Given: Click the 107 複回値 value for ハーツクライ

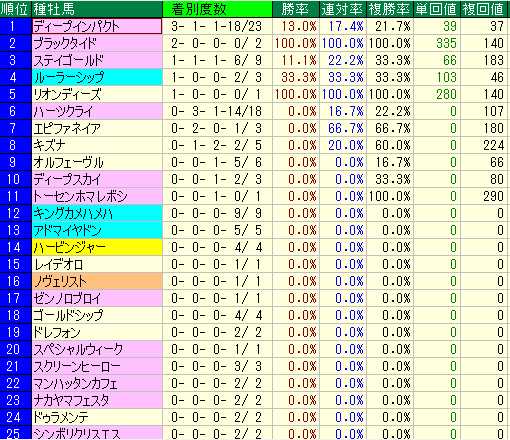Looking at the screenshot, I should [485, 111].
